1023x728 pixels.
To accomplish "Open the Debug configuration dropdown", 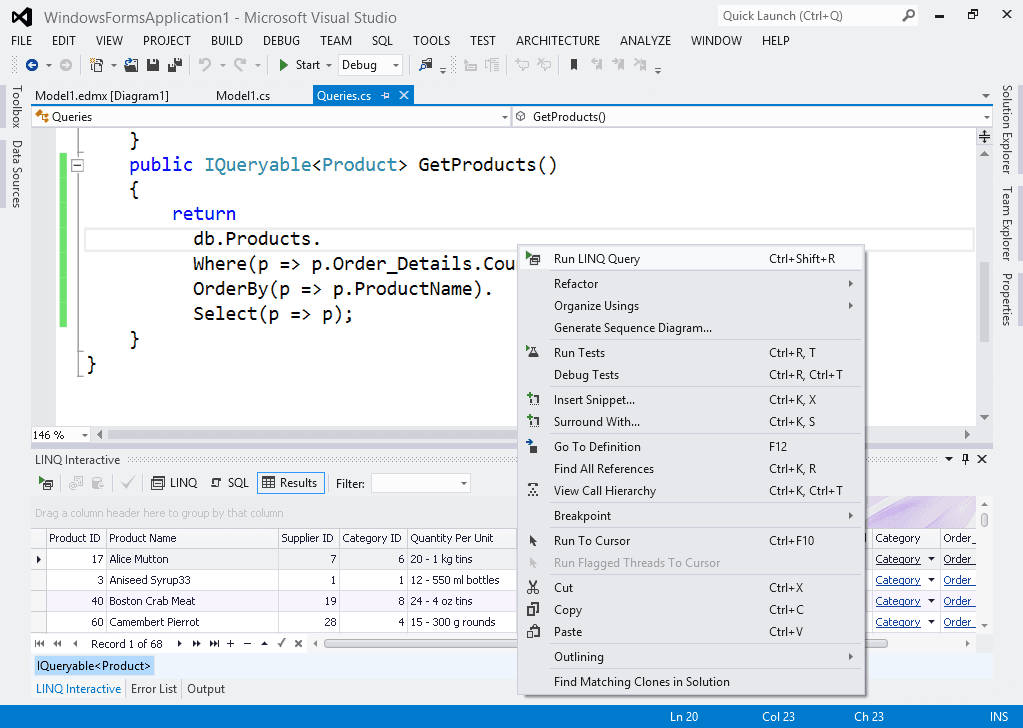I will pos(395,65).
